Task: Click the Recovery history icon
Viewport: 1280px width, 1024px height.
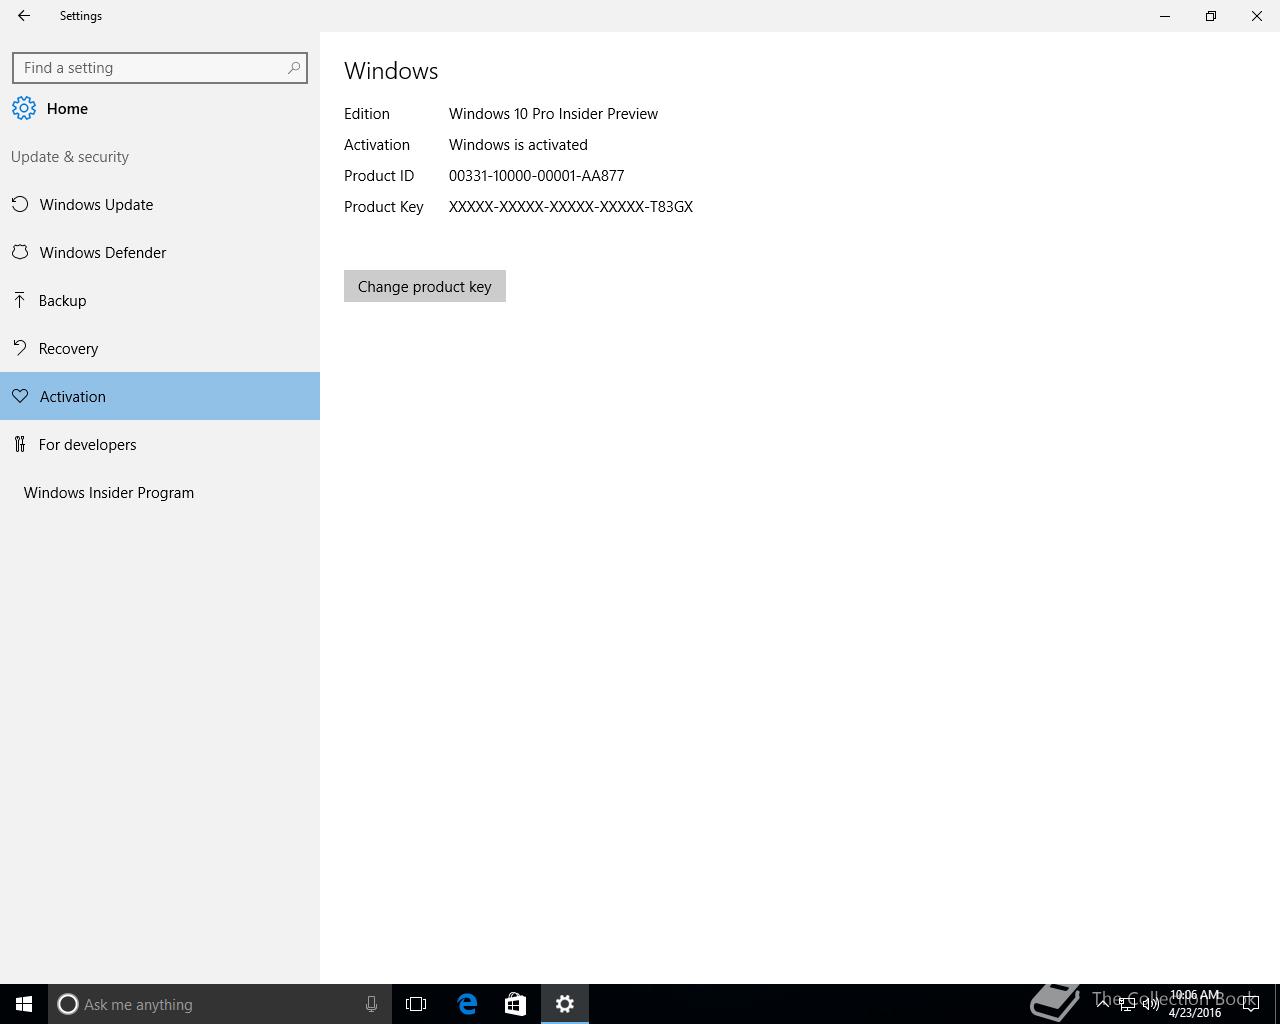Action: coord(20,348)
